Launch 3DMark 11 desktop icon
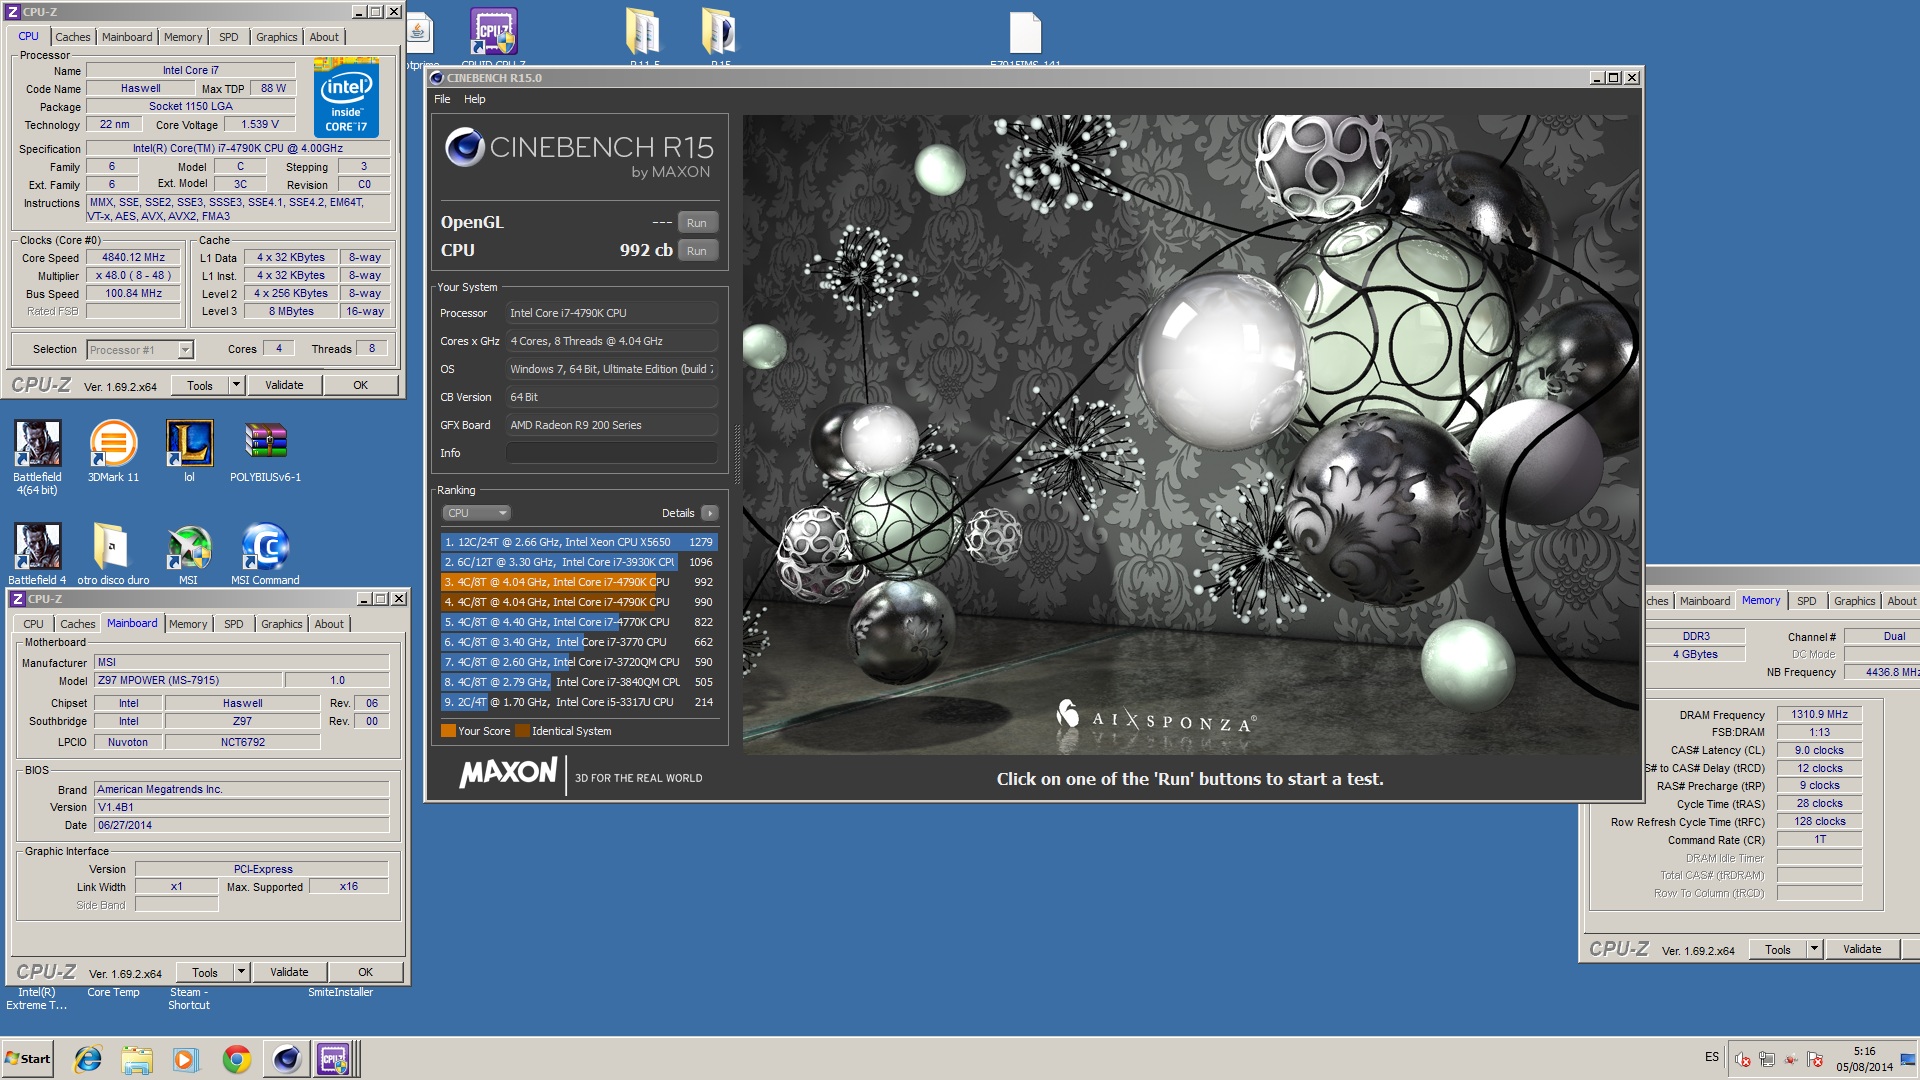The width and height of the screenshot is (1920, 1080). tap(113, 451)
